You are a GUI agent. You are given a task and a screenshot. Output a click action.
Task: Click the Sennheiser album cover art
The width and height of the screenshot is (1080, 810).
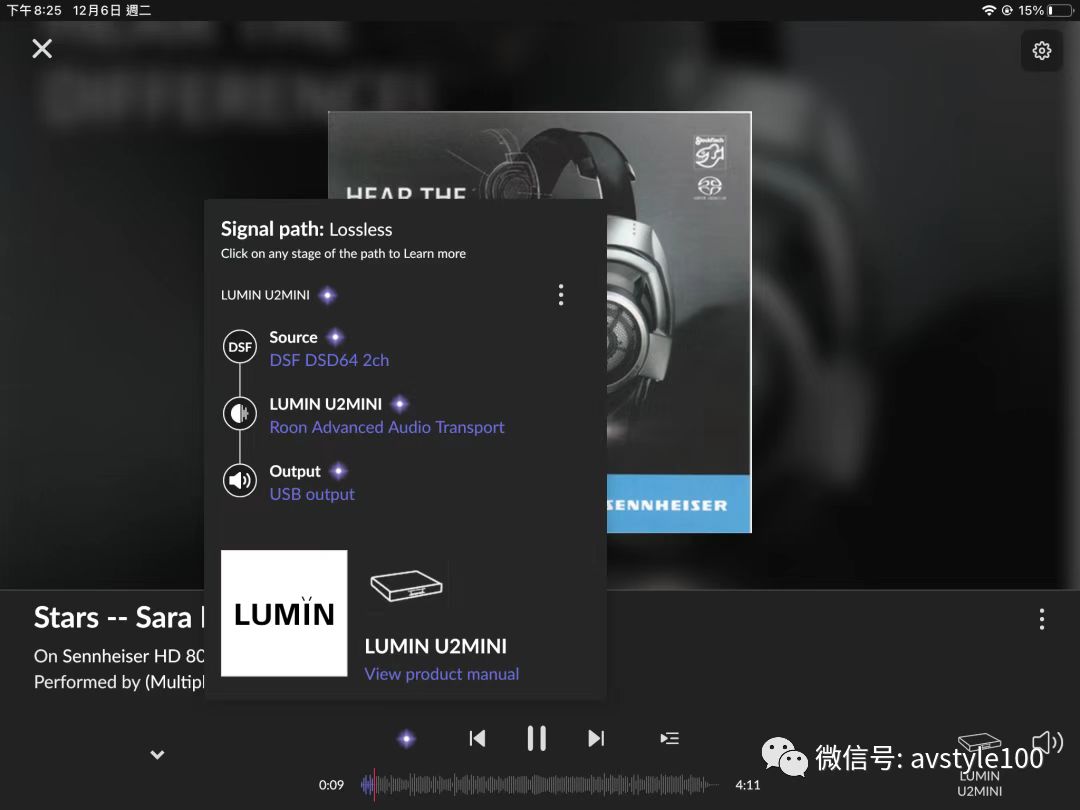(678, 320)
